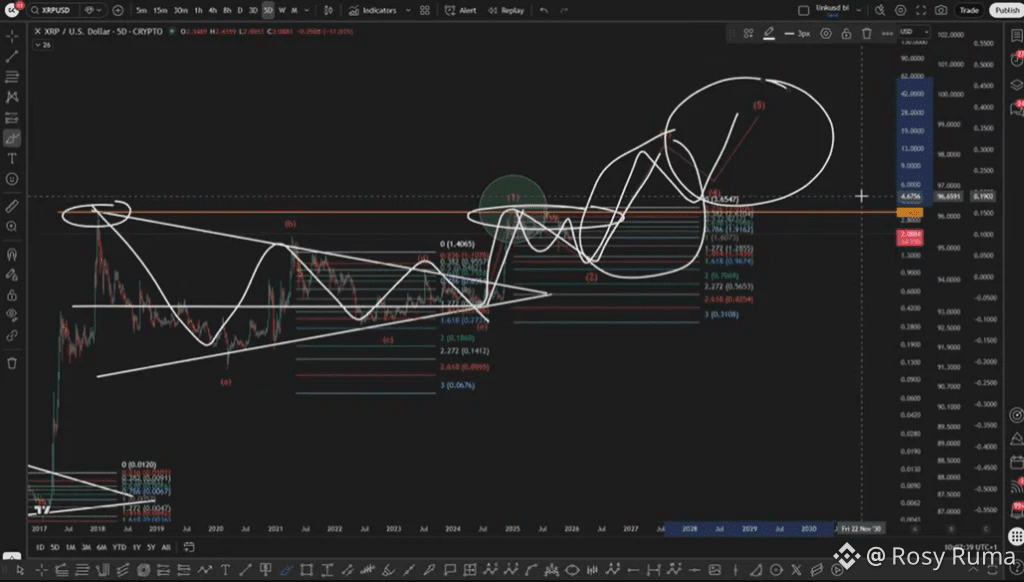
Task: Select the 15m timeframe
Action: 160,10
